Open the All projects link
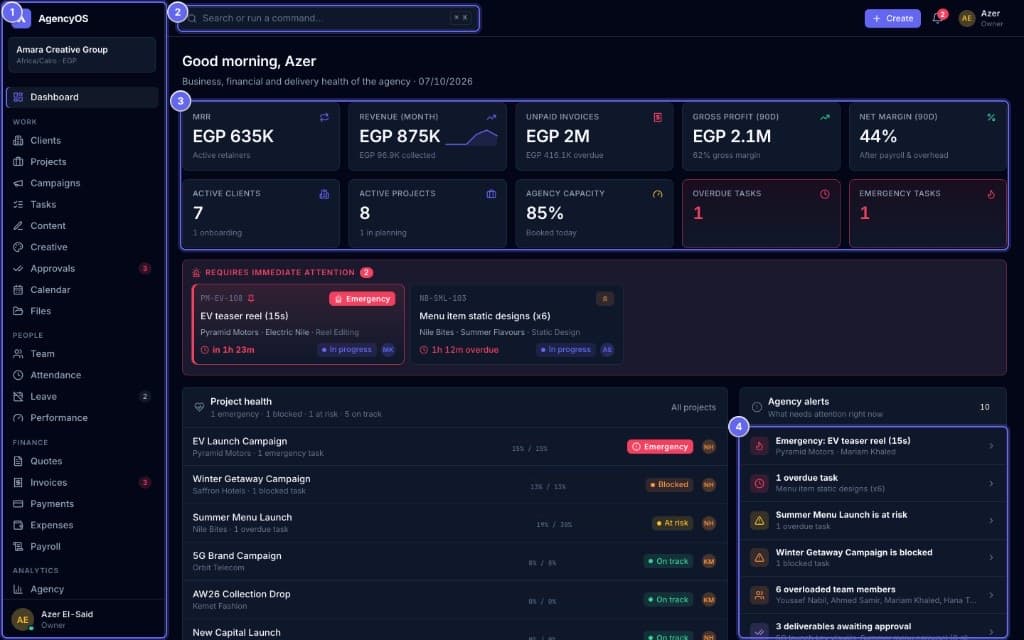 click(x=693, y=408)
